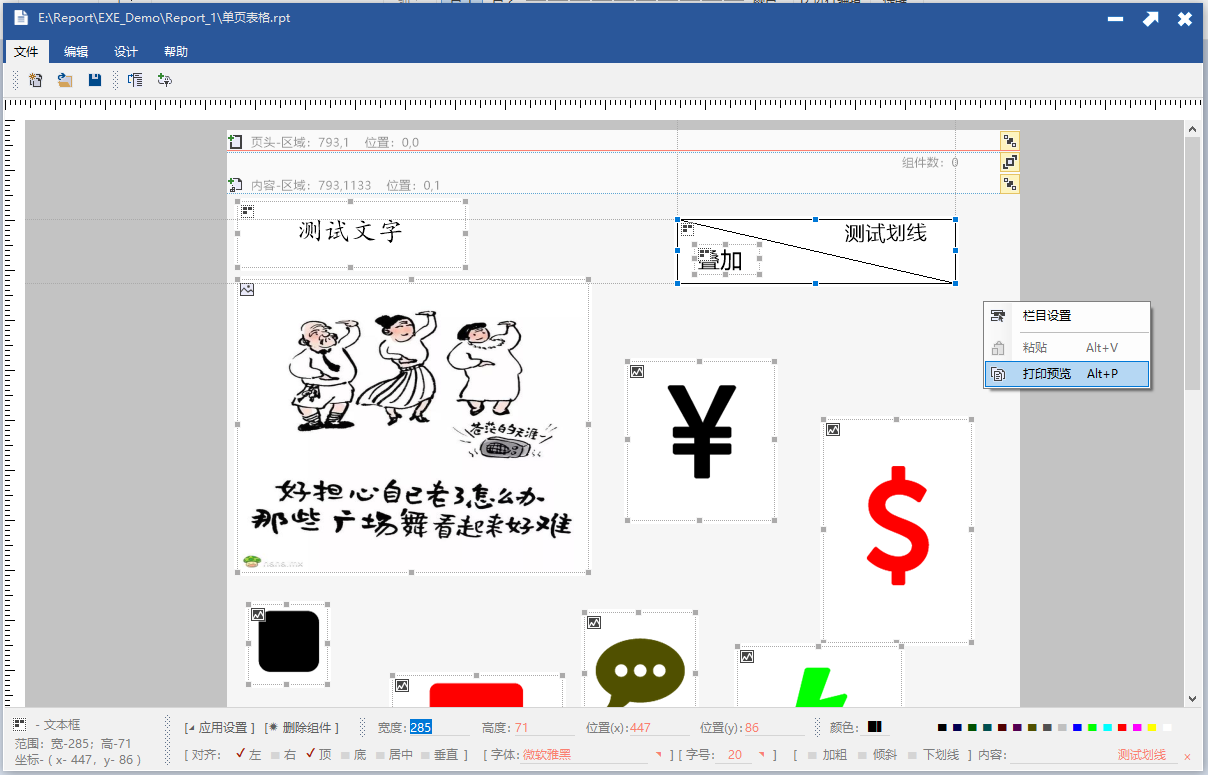Viewport: 1208px width, 775px height.
Task: Click the document icon in the title bar
Action: (20, 18)
